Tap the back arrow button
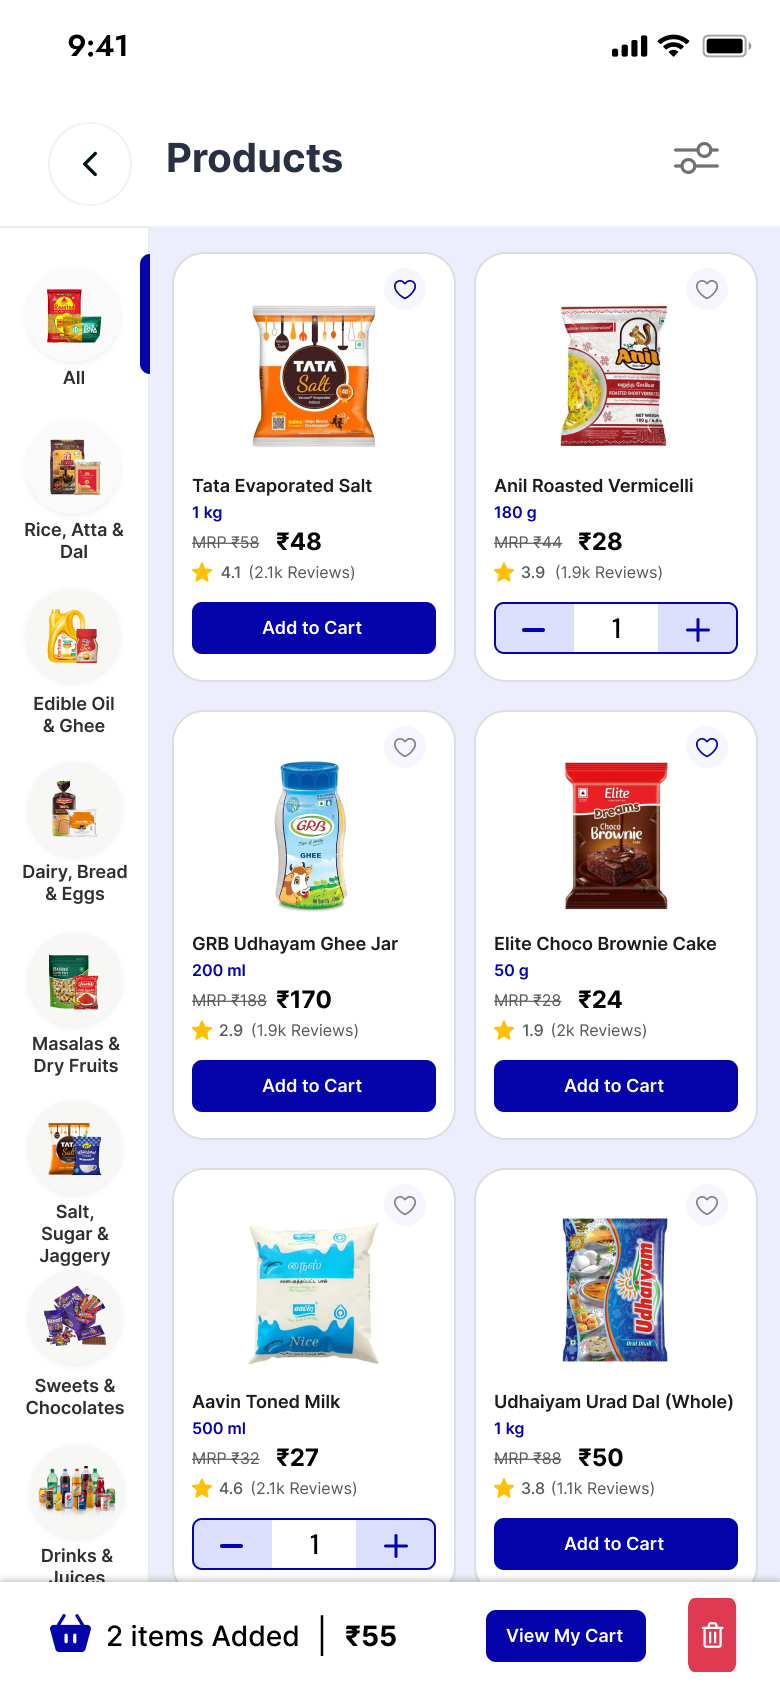 (x=90, y=164)
